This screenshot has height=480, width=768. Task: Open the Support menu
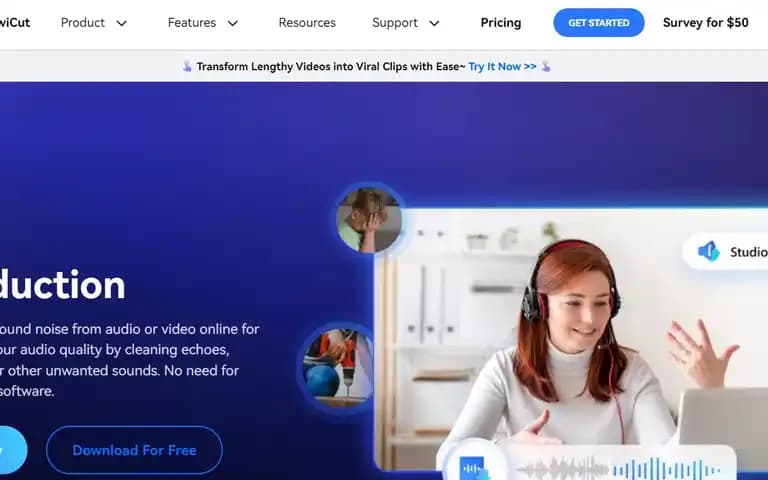pos(395,23)
